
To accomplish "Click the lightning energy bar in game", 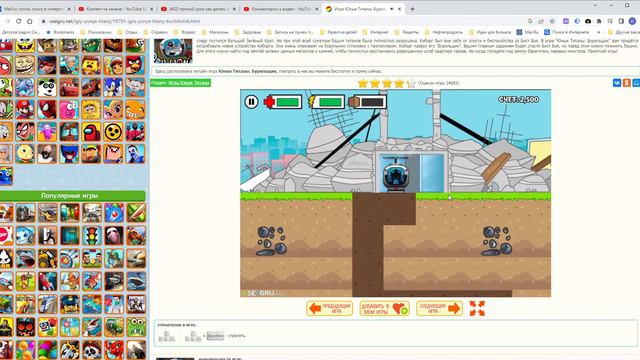I will [x=327, y=102].
